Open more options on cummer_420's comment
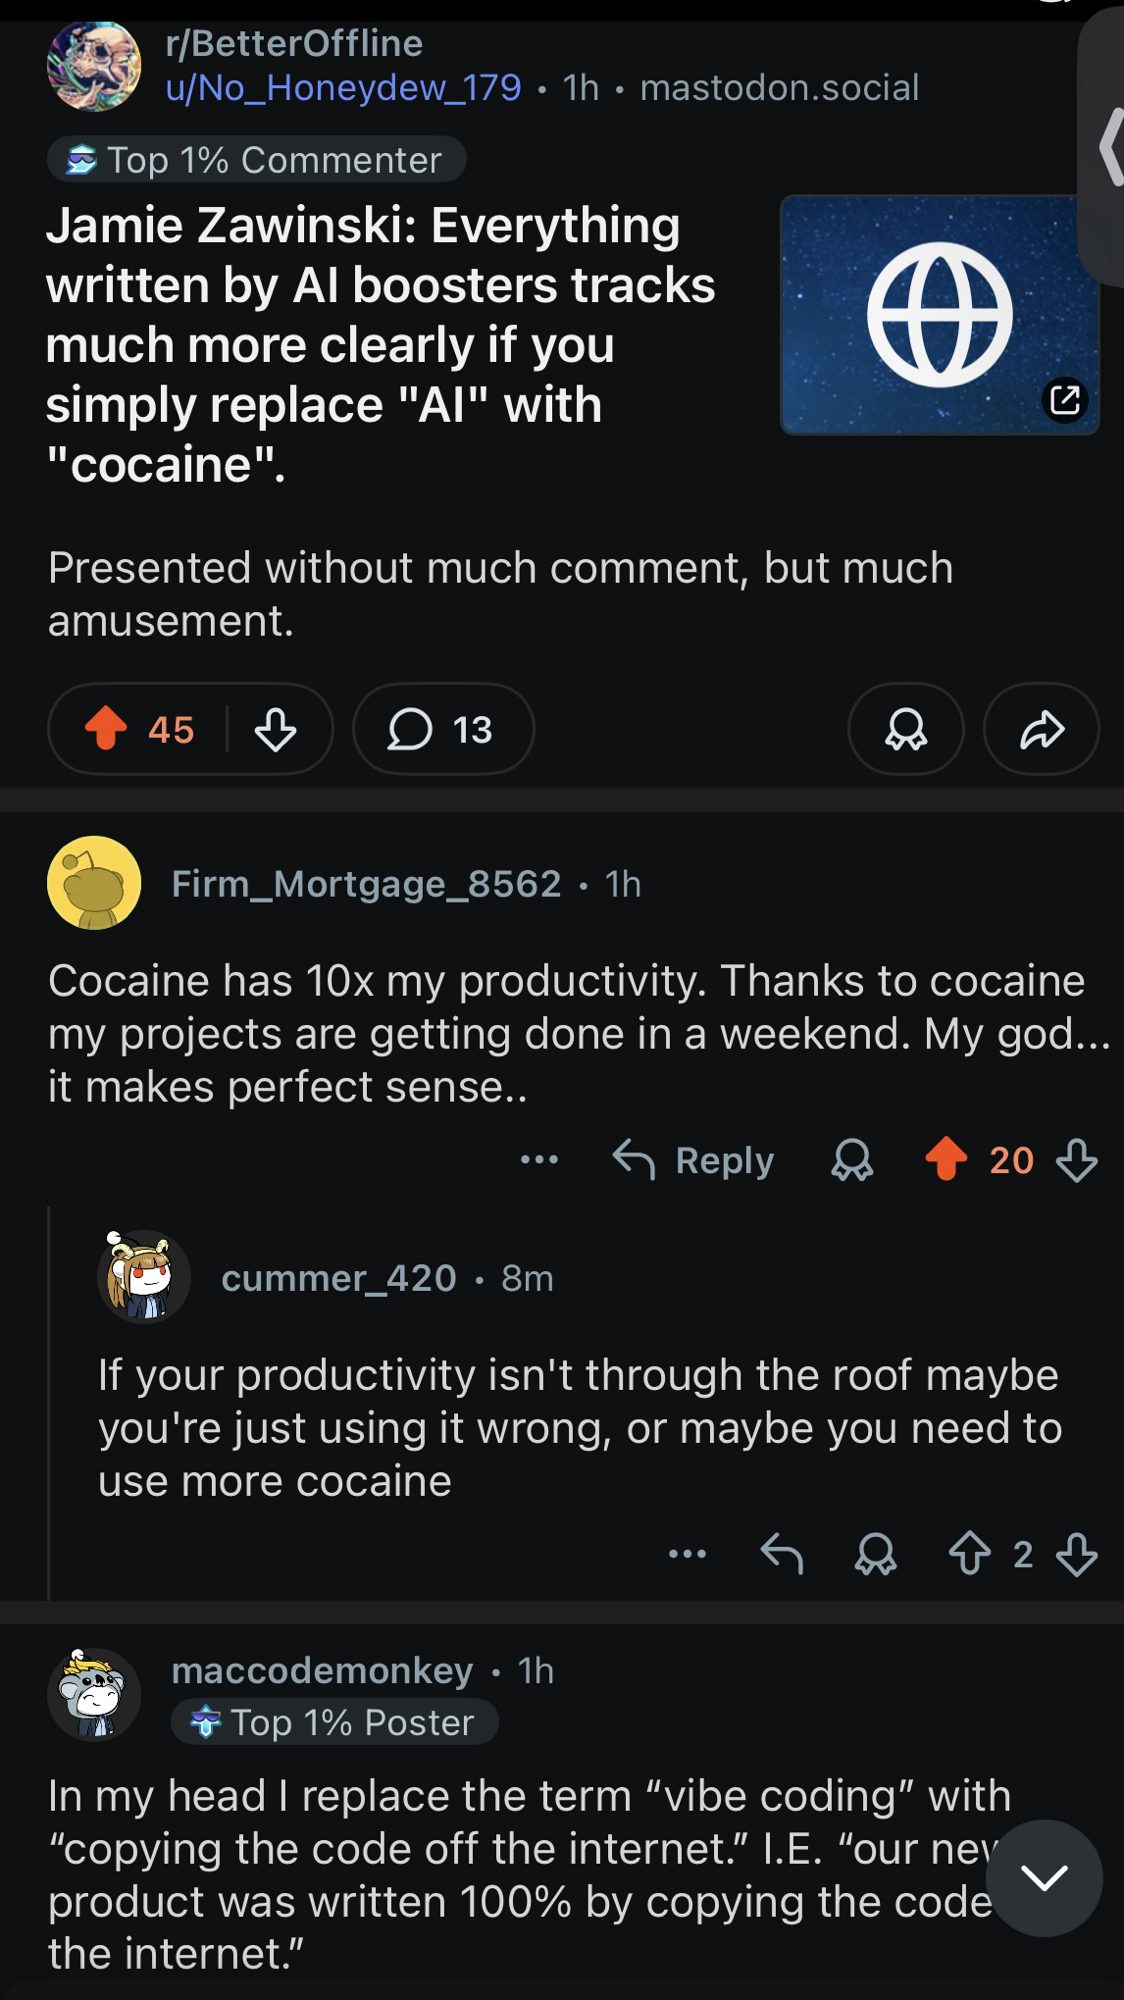 point(687,1554)
